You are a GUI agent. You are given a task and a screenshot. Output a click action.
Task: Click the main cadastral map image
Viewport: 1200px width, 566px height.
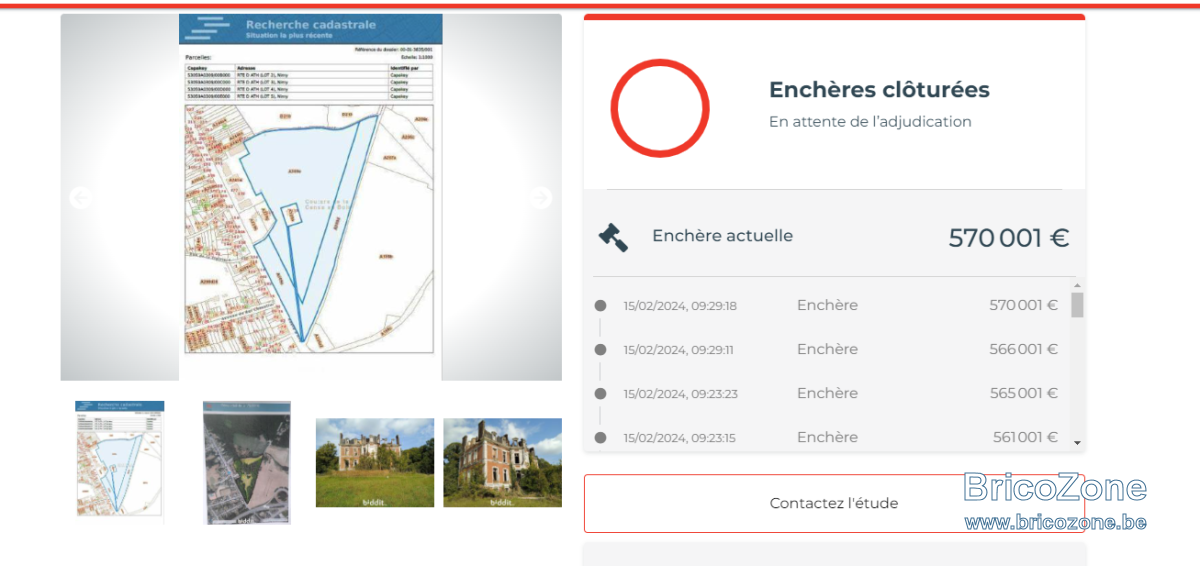click(x=310, y=198)
